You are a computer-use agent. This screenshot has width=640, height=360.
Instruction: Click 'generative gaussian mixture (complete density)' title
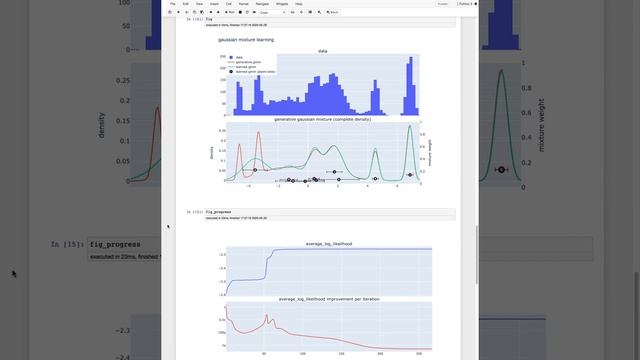[x=322, y=119]
